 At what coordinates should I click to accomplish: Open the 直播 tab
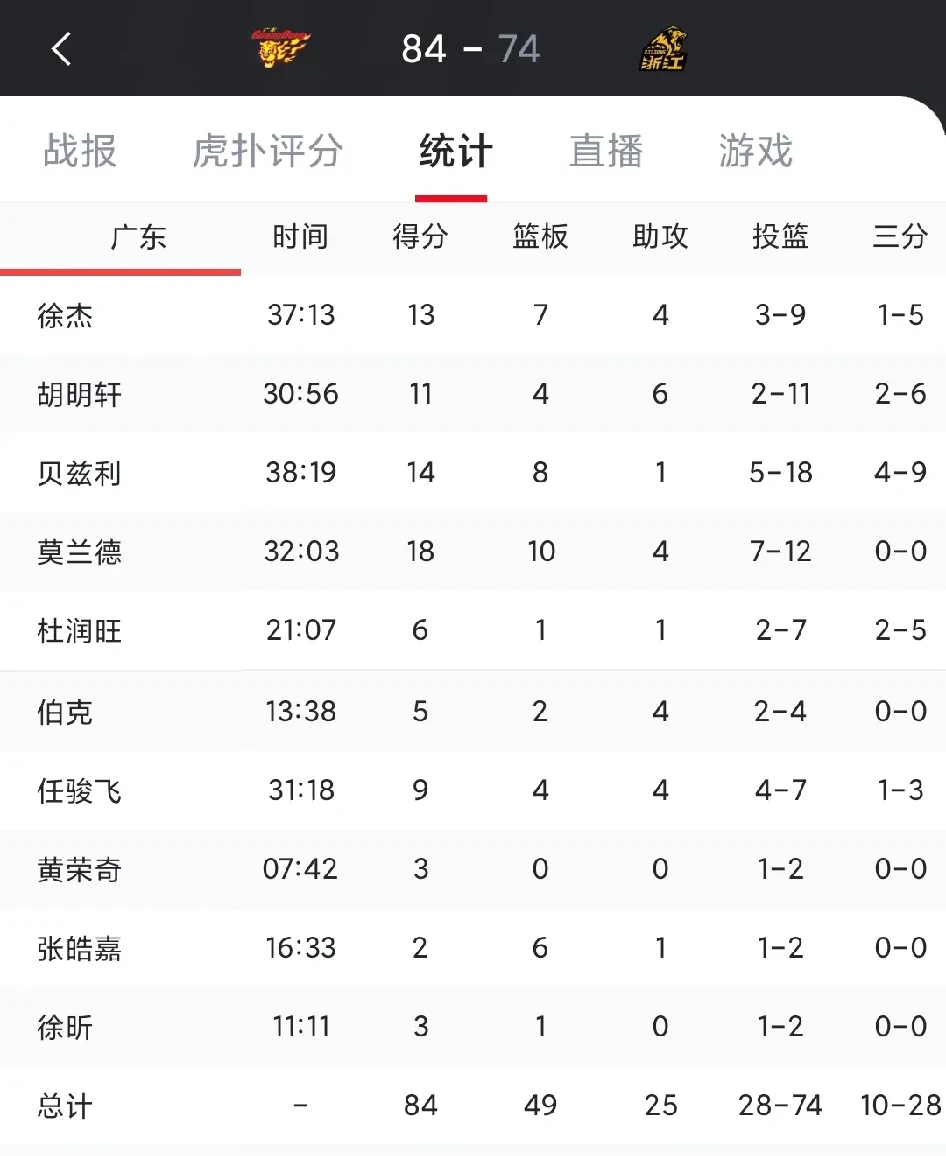[605, 152]
